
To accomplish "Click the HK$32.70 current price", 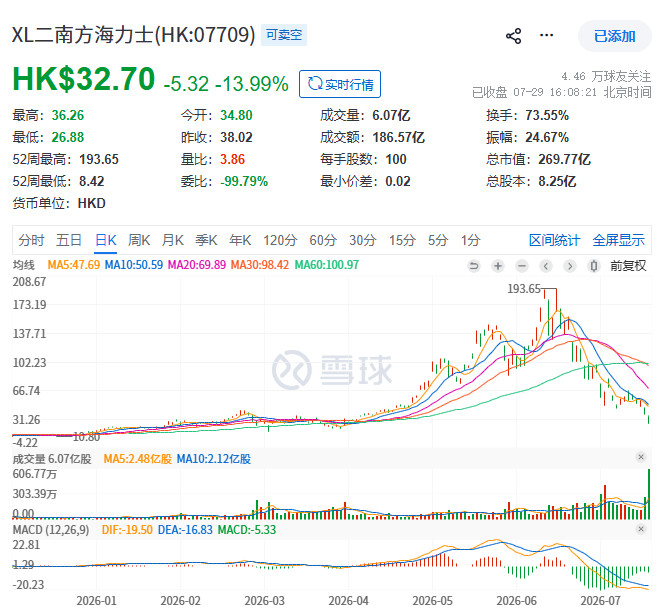I will coord(84,79).
